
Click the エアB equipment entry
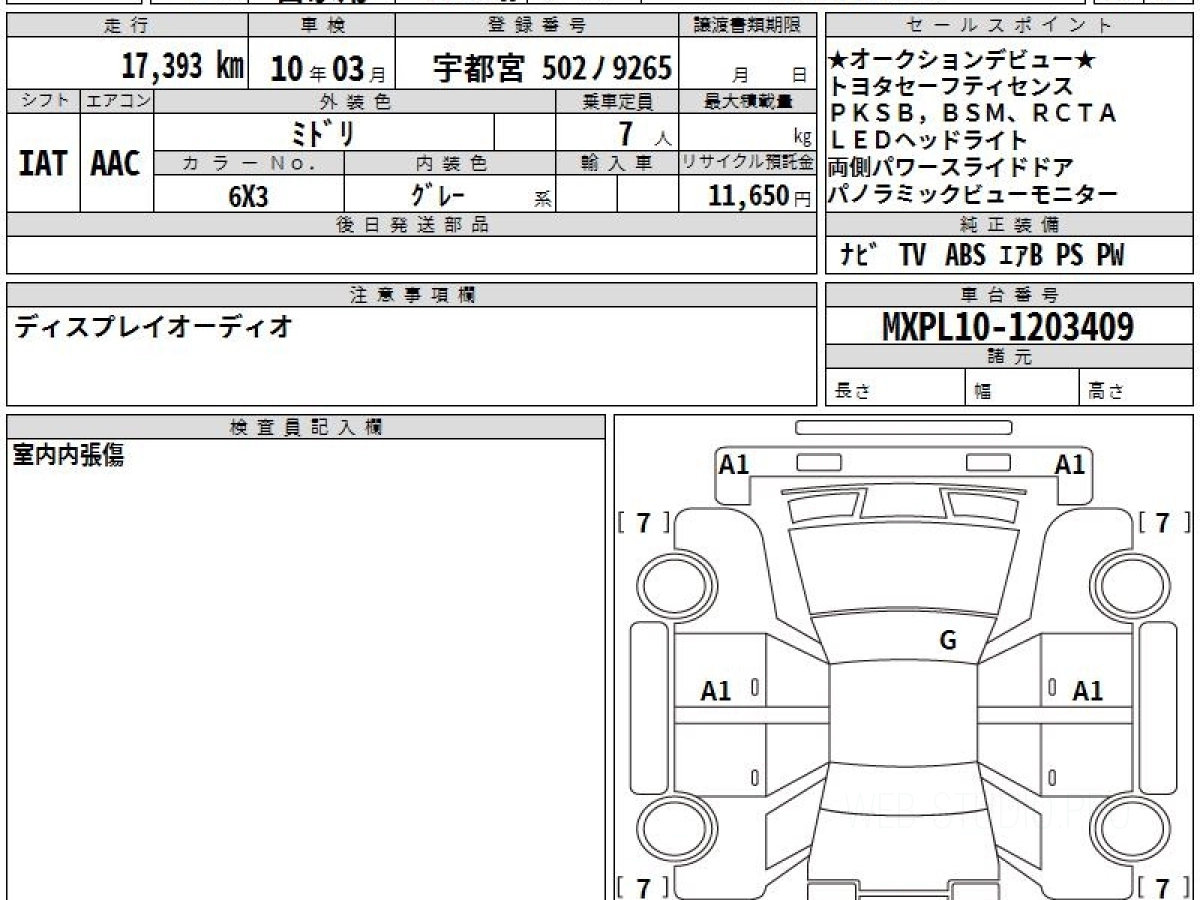(x=1021, y=256)
